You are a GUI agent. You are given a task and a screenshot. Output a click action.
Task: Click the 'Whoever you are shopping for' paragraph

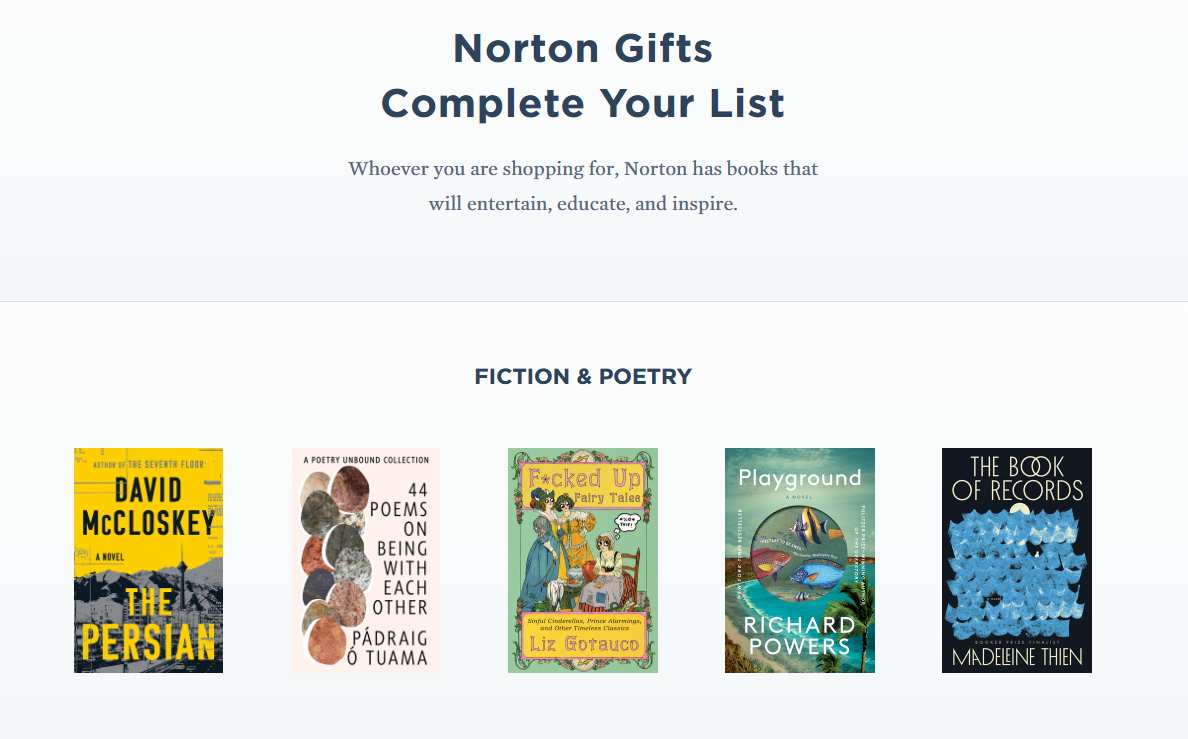(583, 186)
